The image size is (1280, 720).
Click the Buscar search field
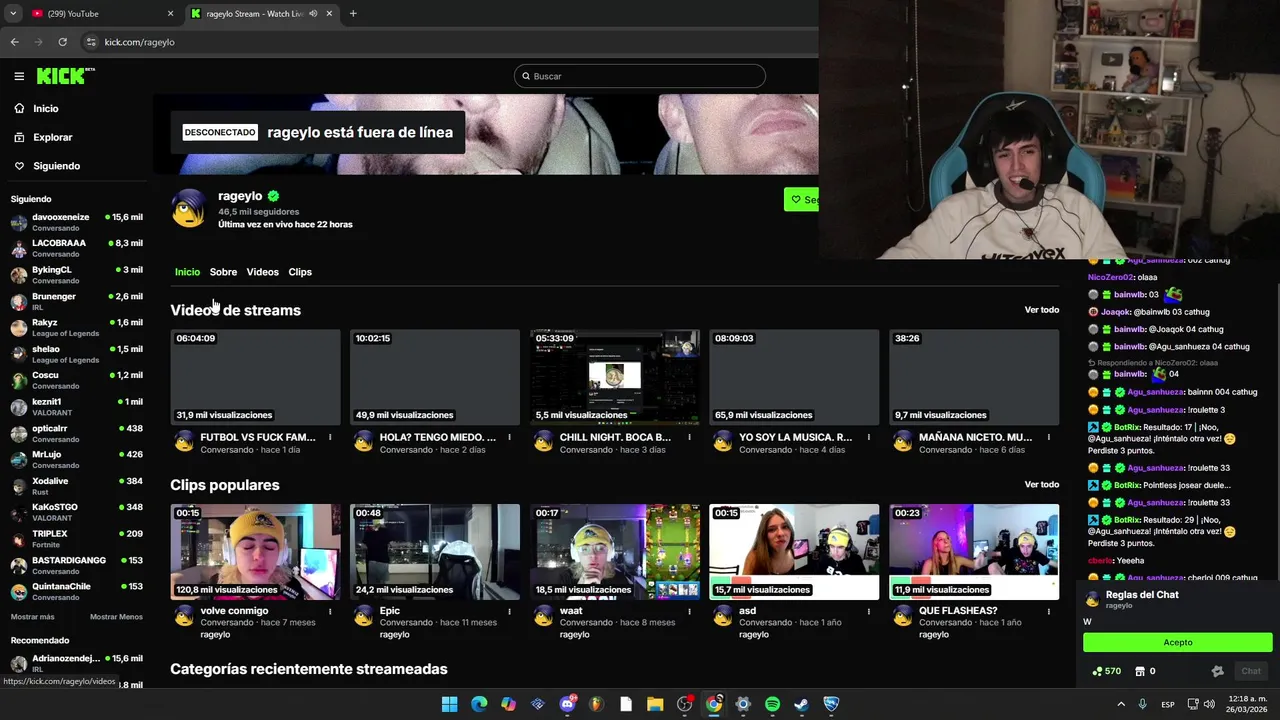[640, 76]
